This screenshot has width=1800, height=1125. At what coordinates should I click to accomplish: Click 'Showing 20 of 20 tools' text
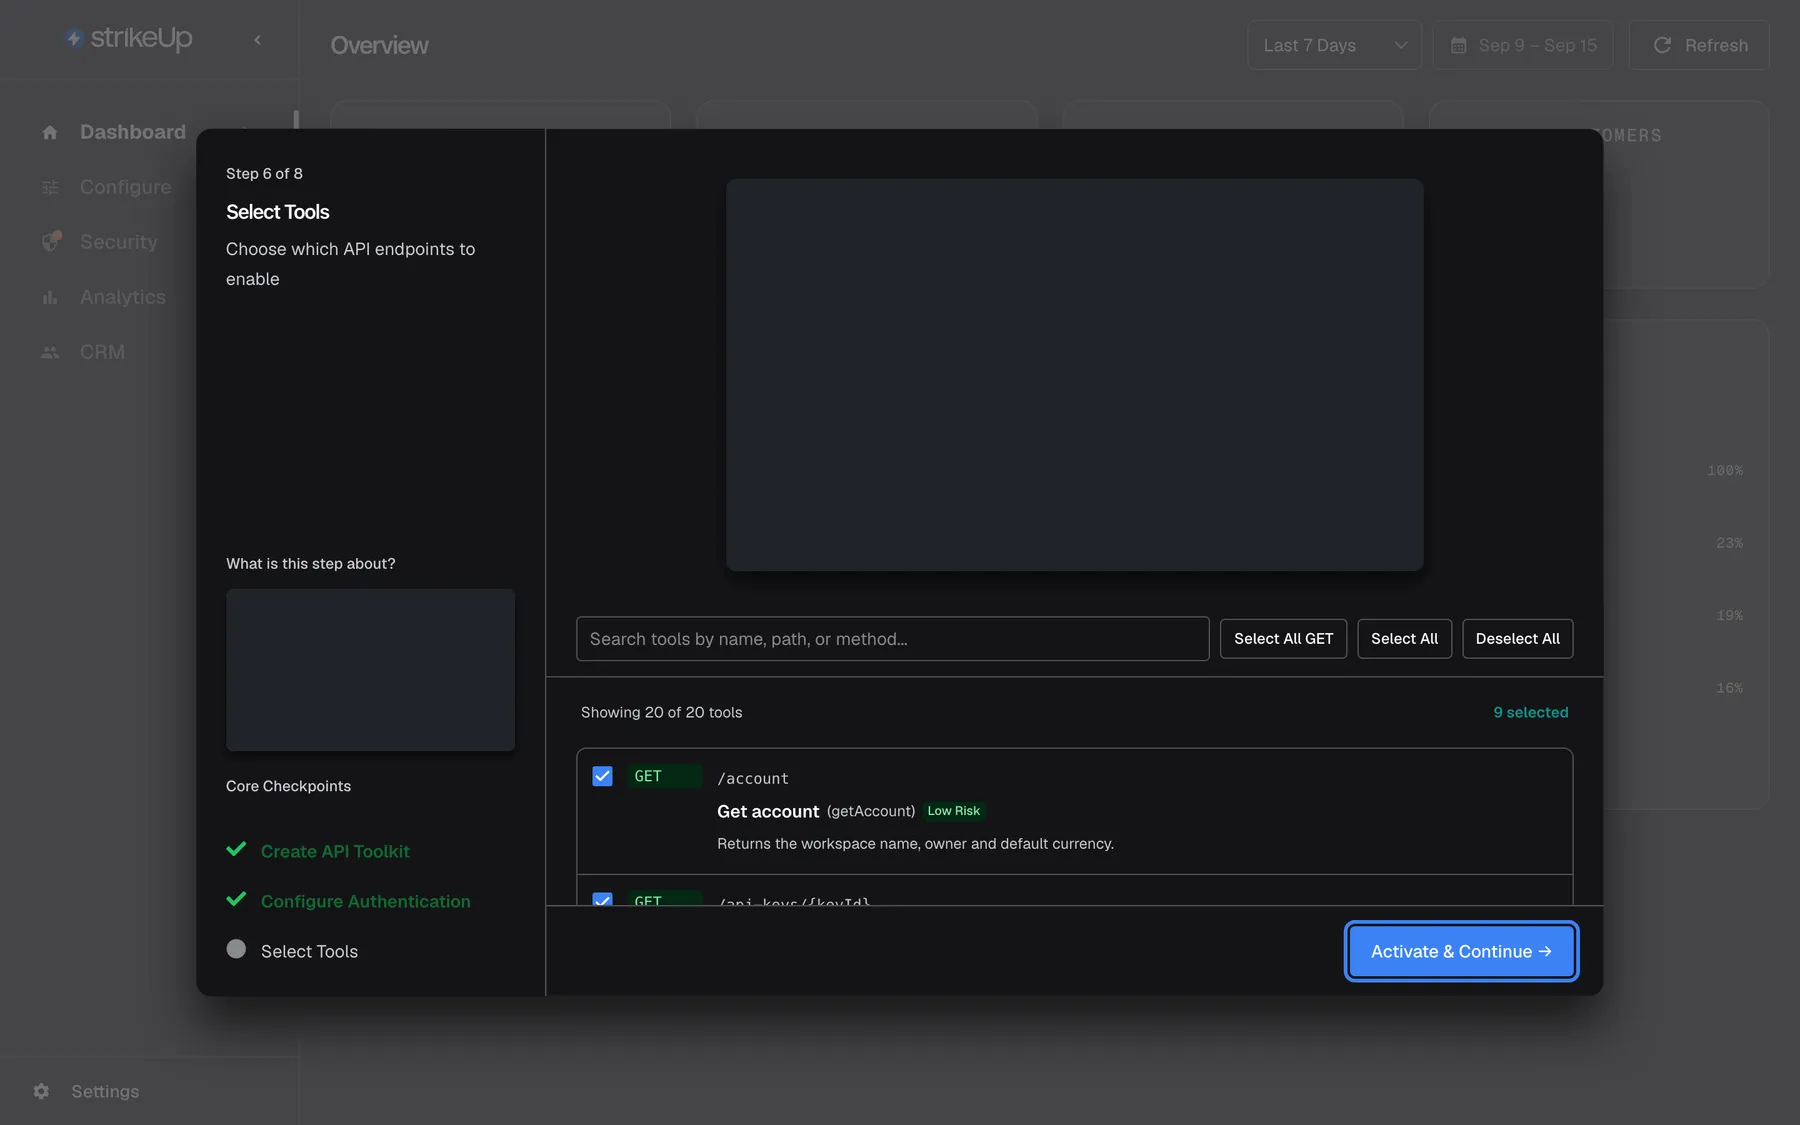pos(661,712)
